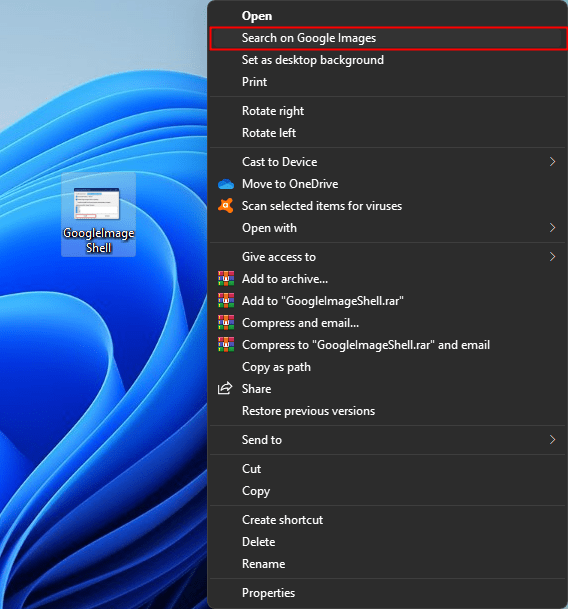Select Move to OneDrive

(x=387, y=184)
